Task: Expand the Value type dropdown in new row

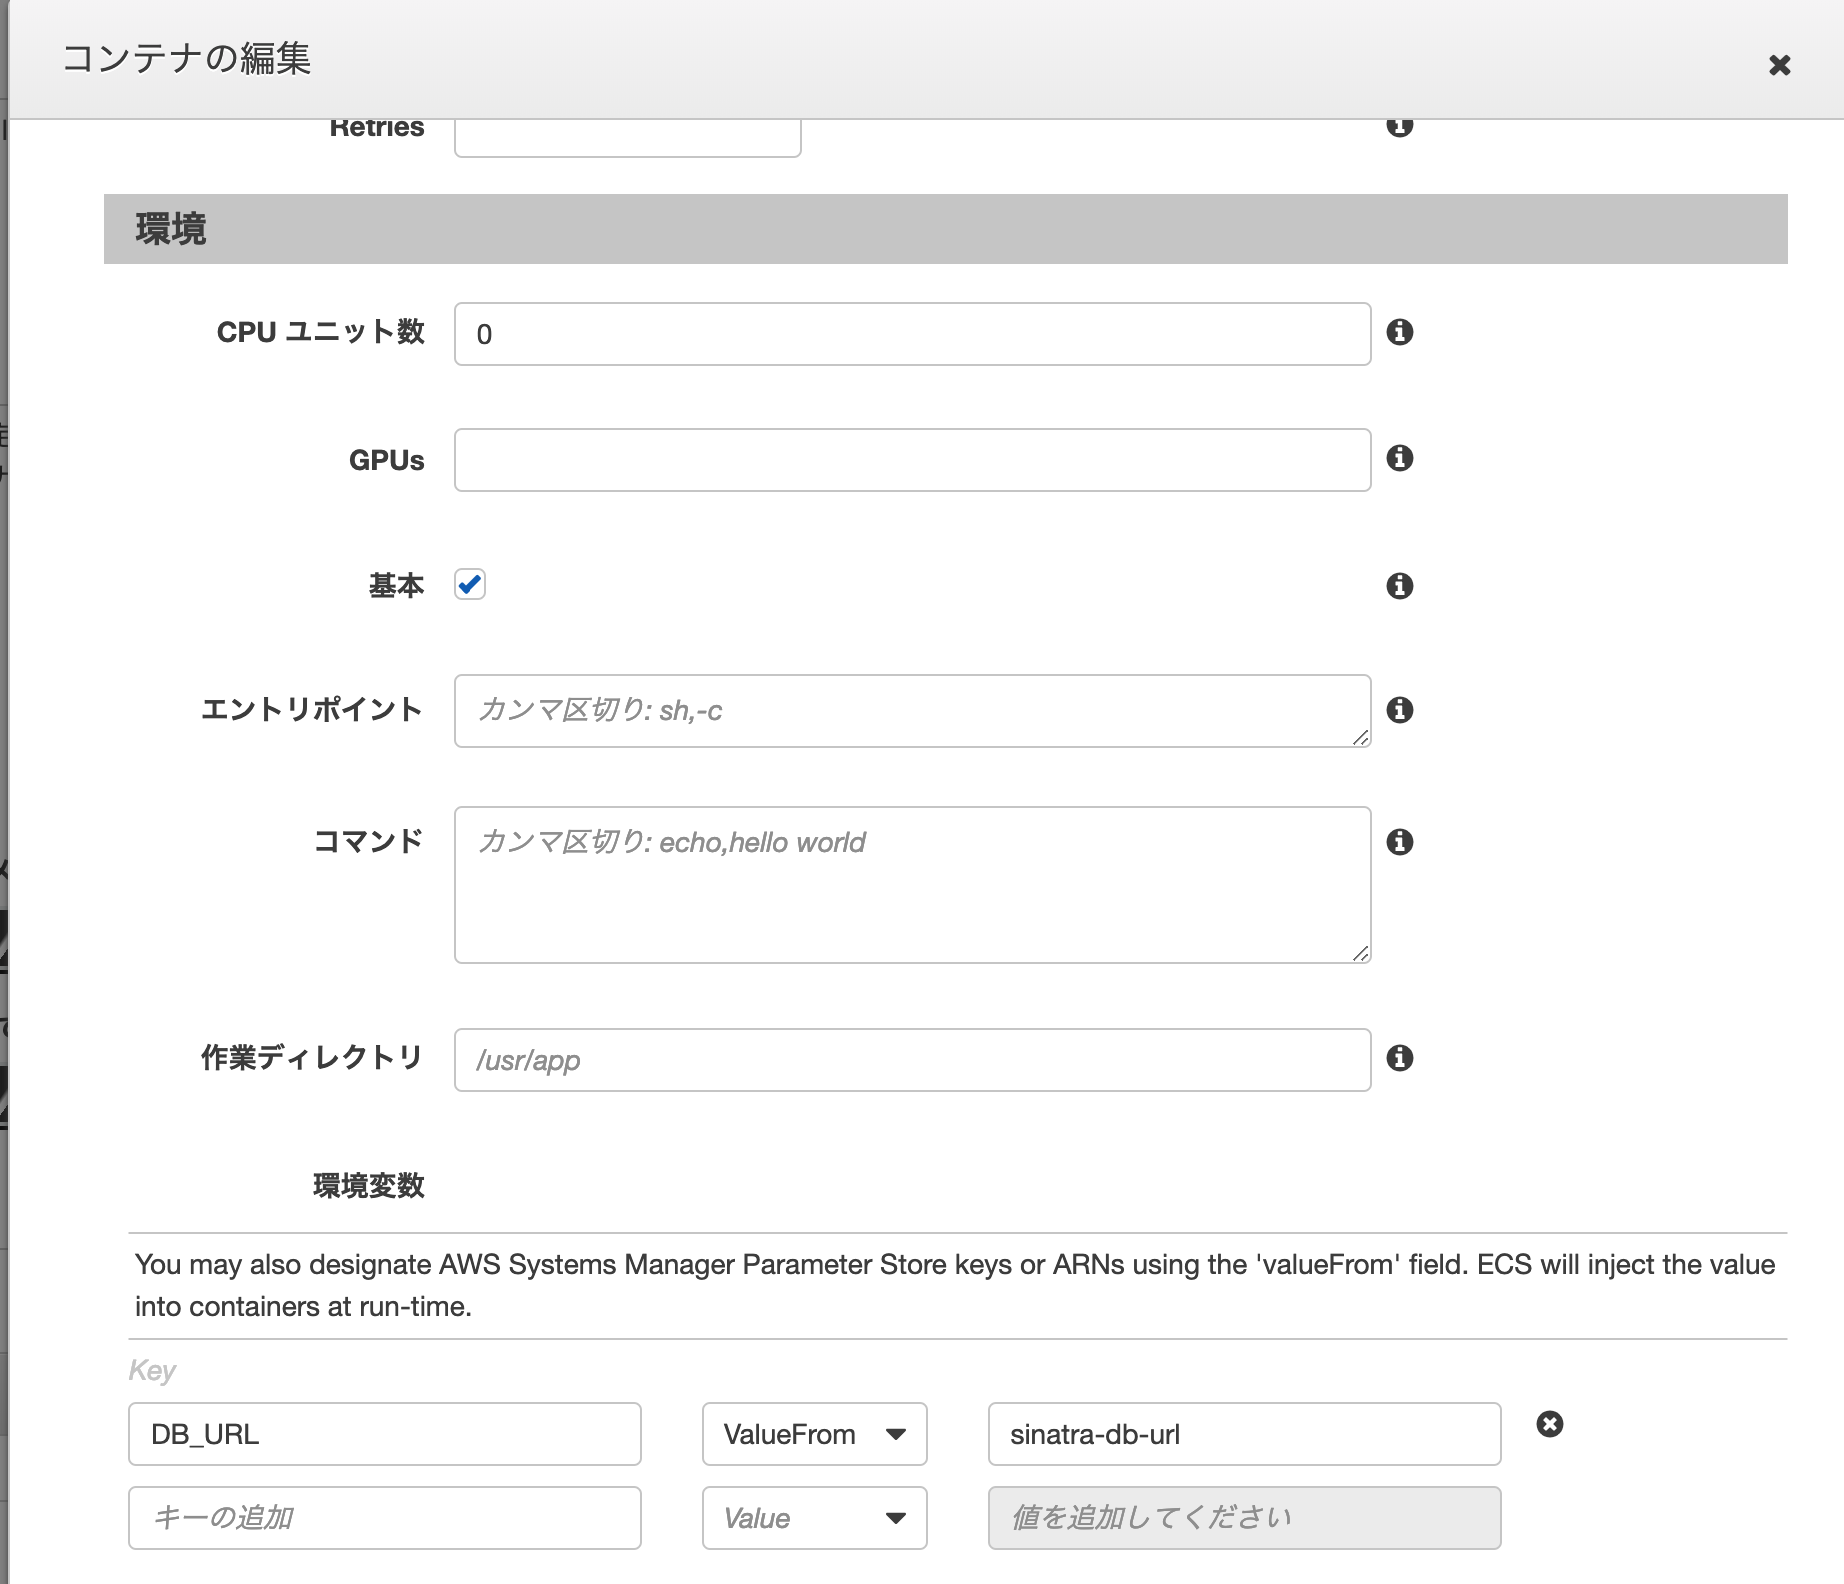Action: point(814,1518)
